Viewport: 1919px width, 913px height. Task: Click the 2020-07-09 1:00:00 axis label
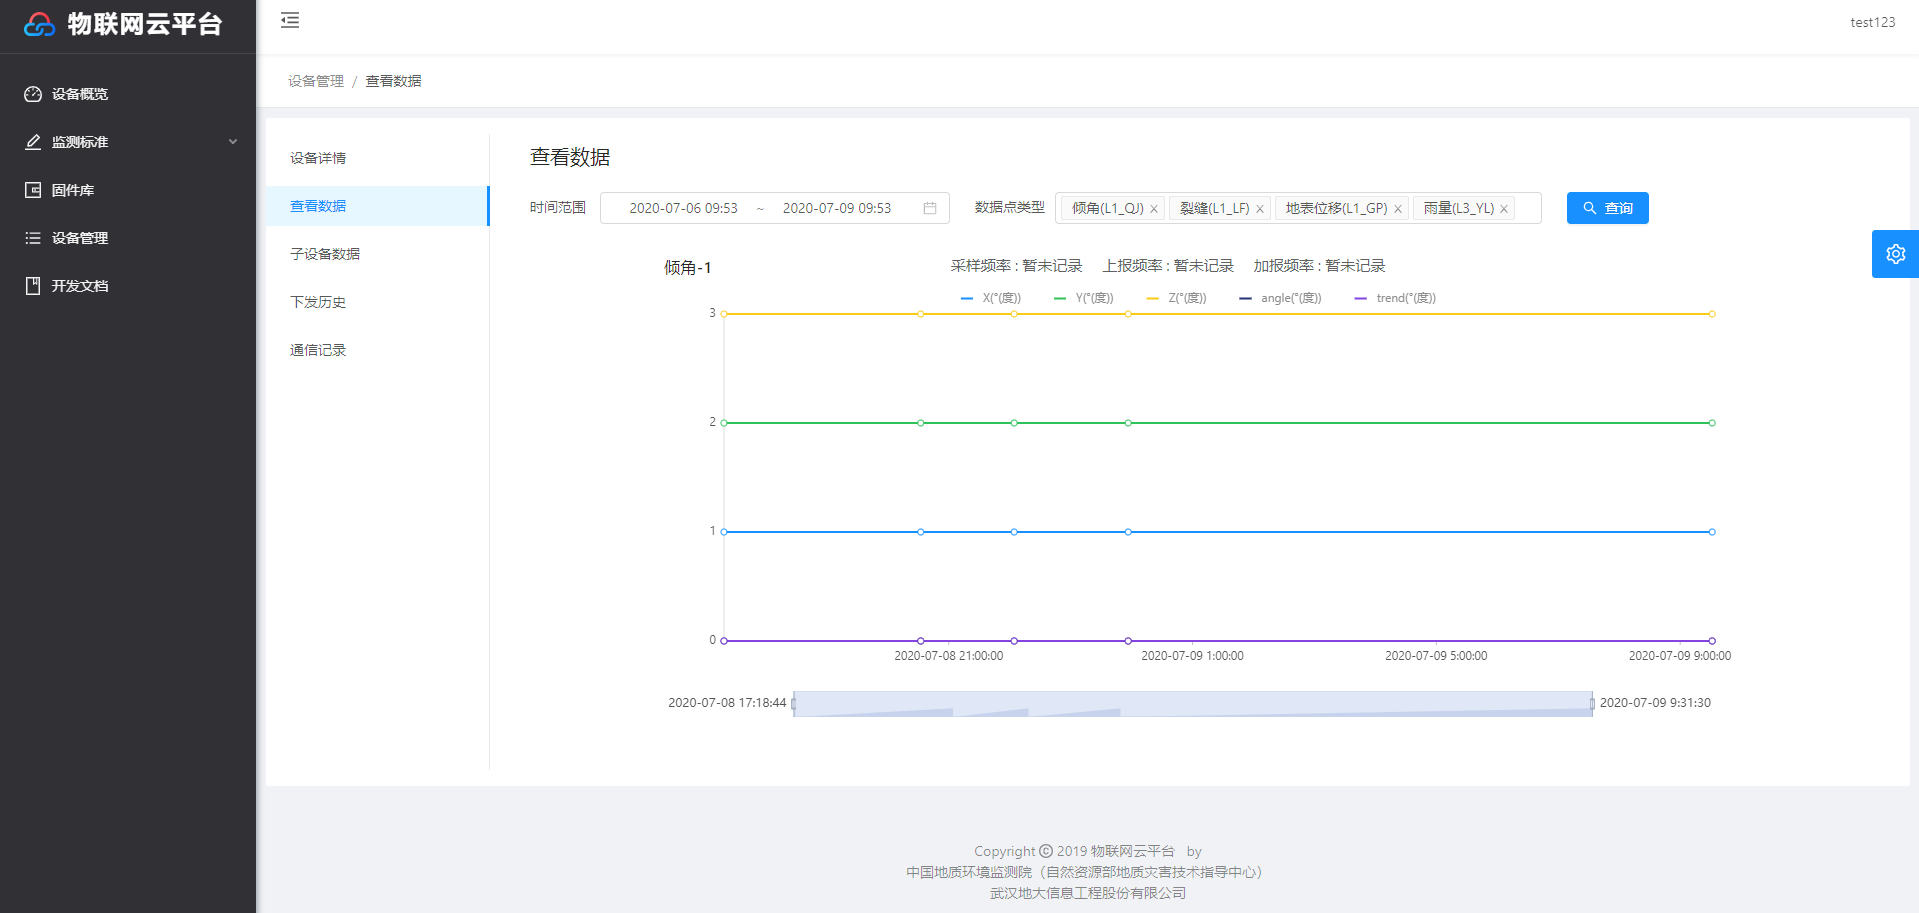point(1192,656)
